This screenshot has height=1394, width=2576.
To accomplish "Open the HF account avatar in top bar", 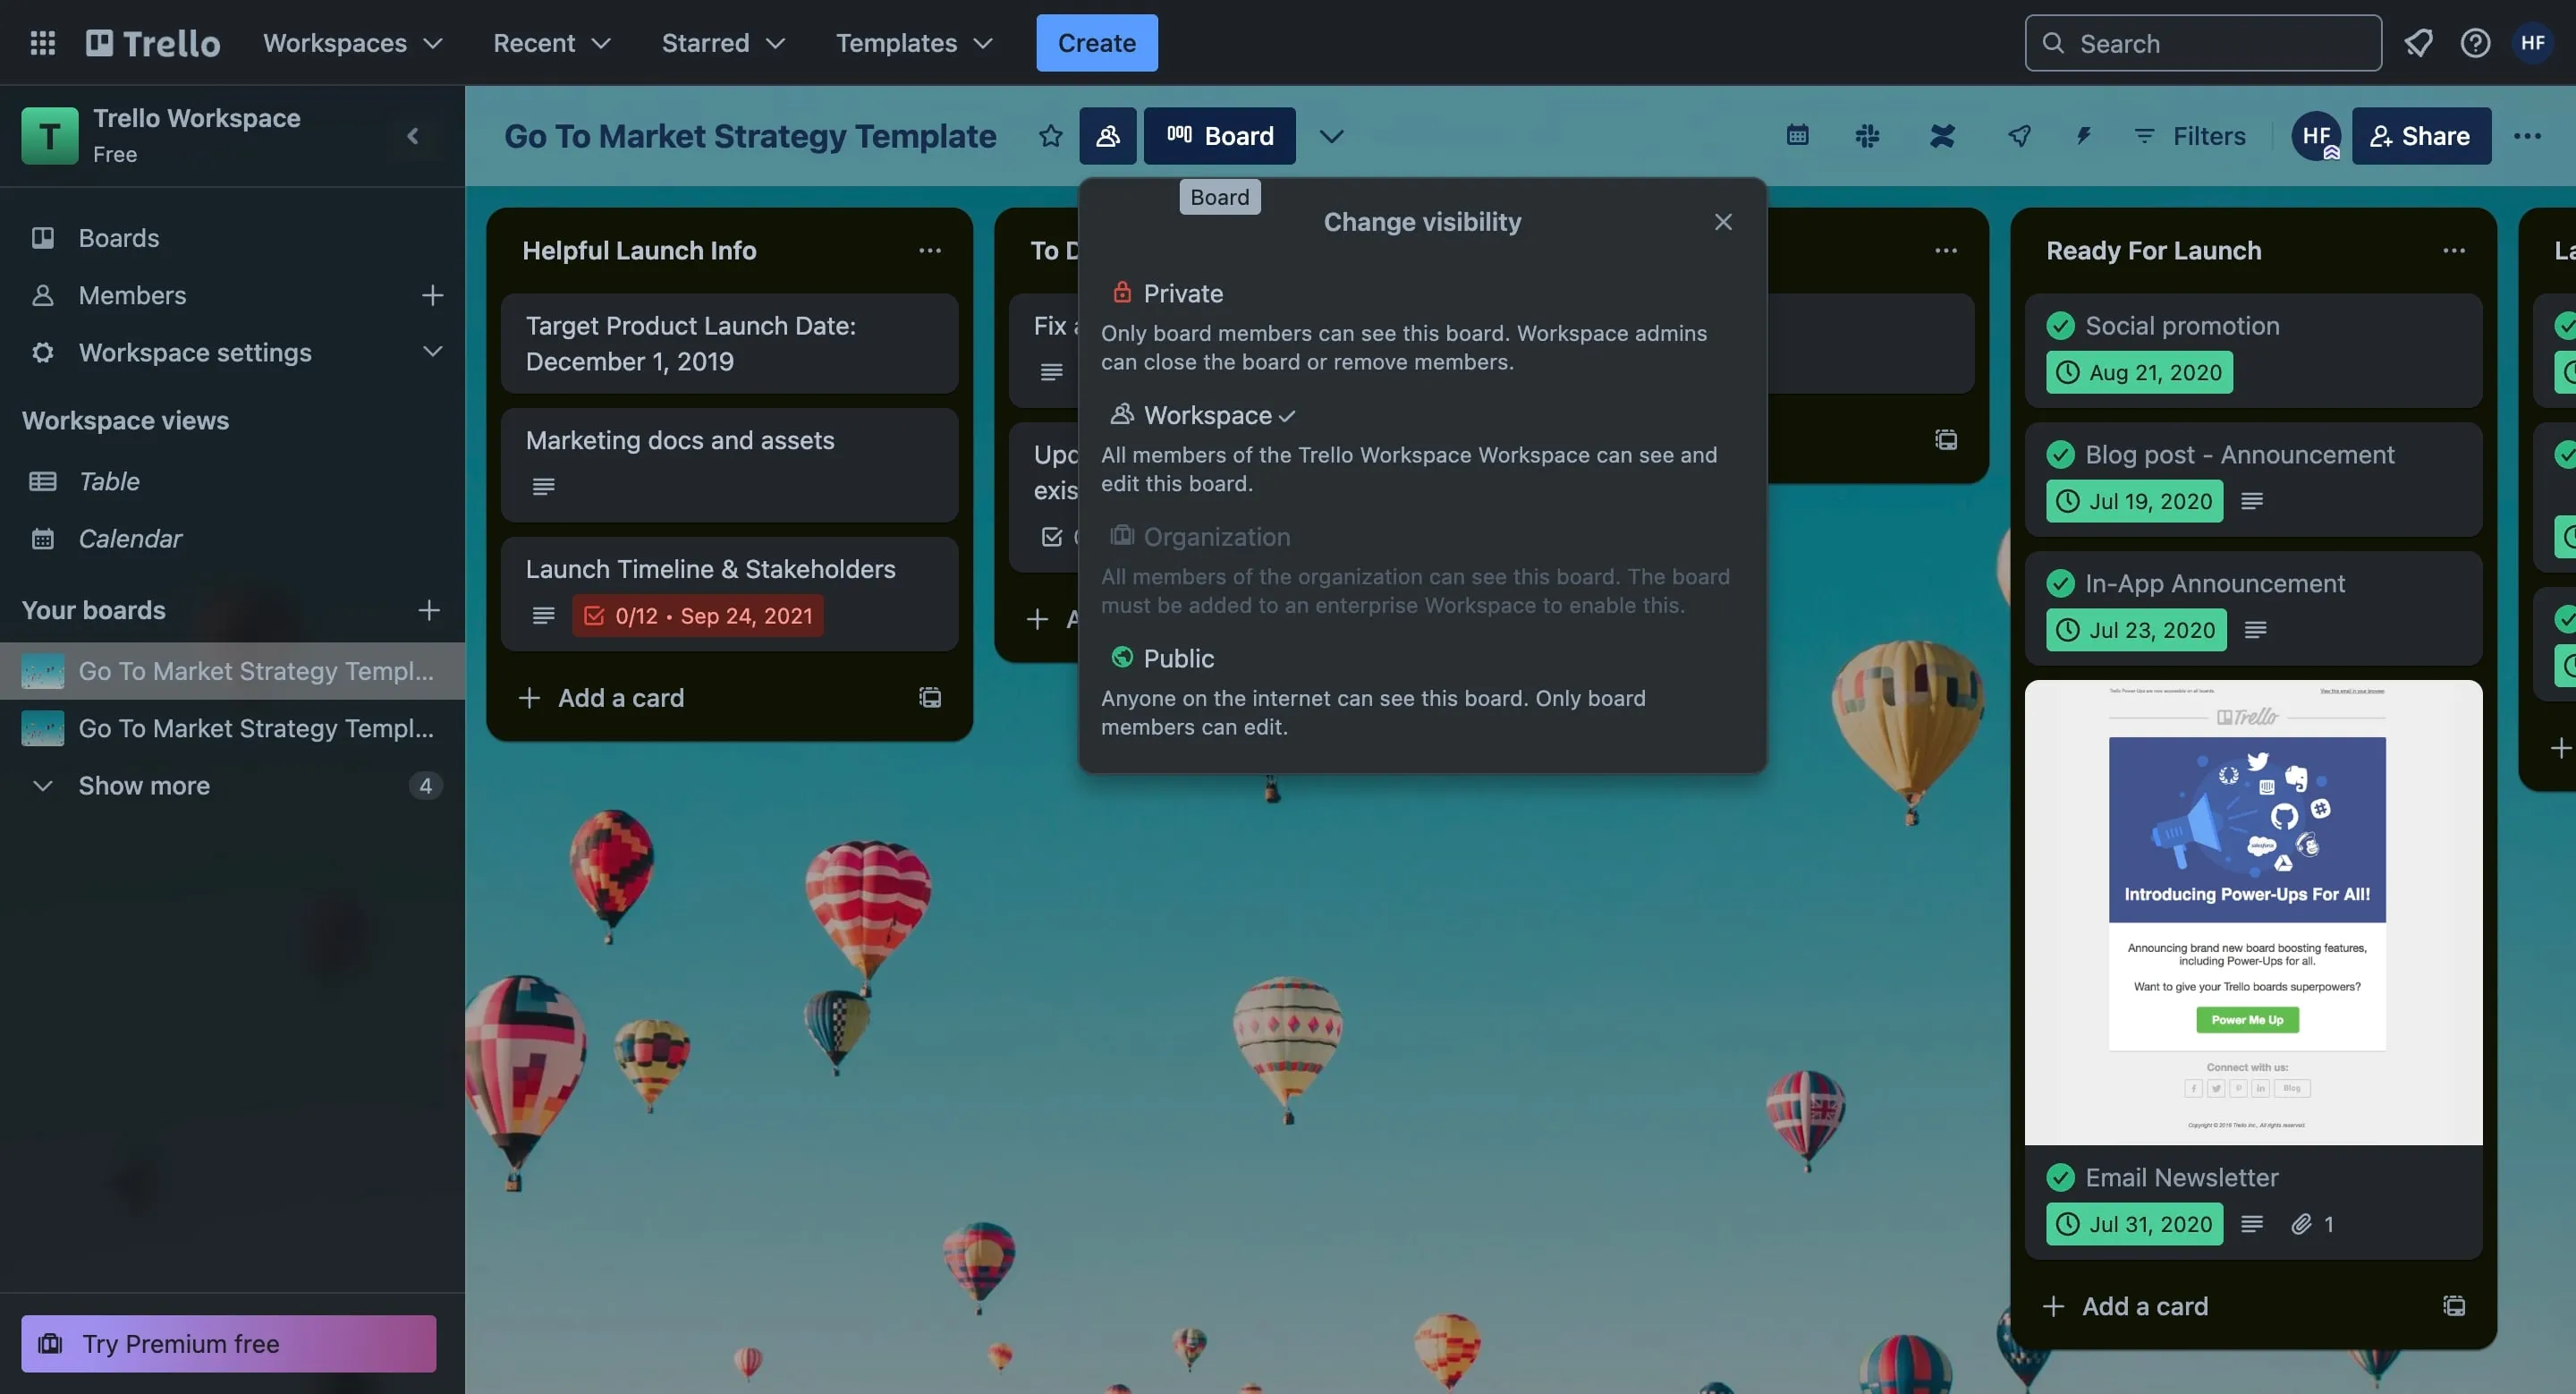I will pyautogui.click(x=2532, y=43).
